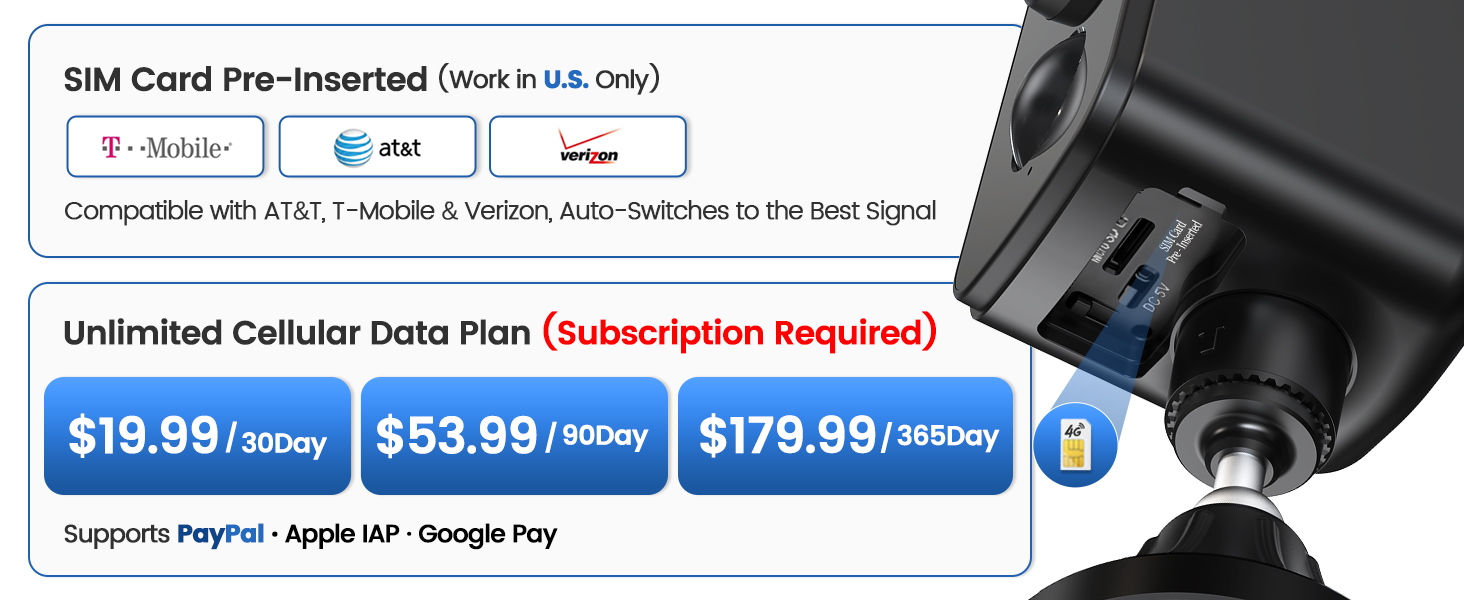Select the AT&T globe logo
Viewport: 1464px width, 600px height.
coord(352,149)
